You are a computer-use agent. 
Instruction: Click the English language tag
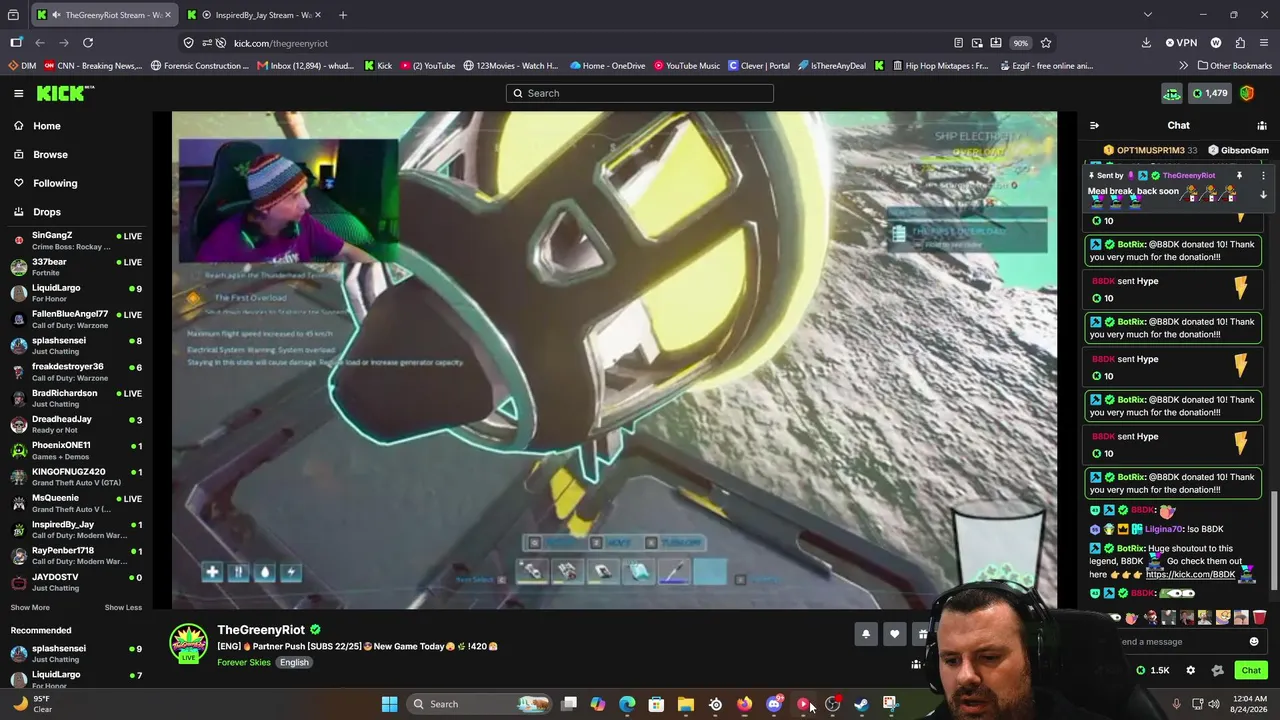294,662
